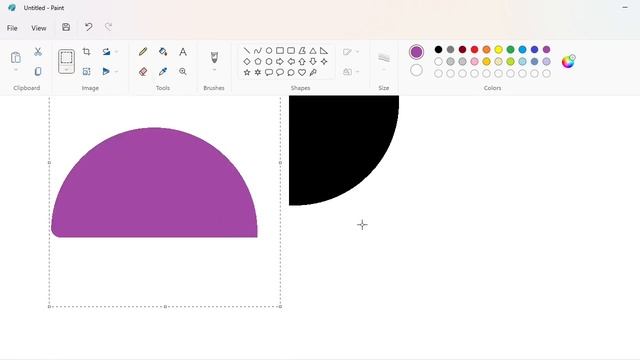The image size is (640, 360).
Task: Select the Color picker eyedropper tool
Action: tap(163, 71)
